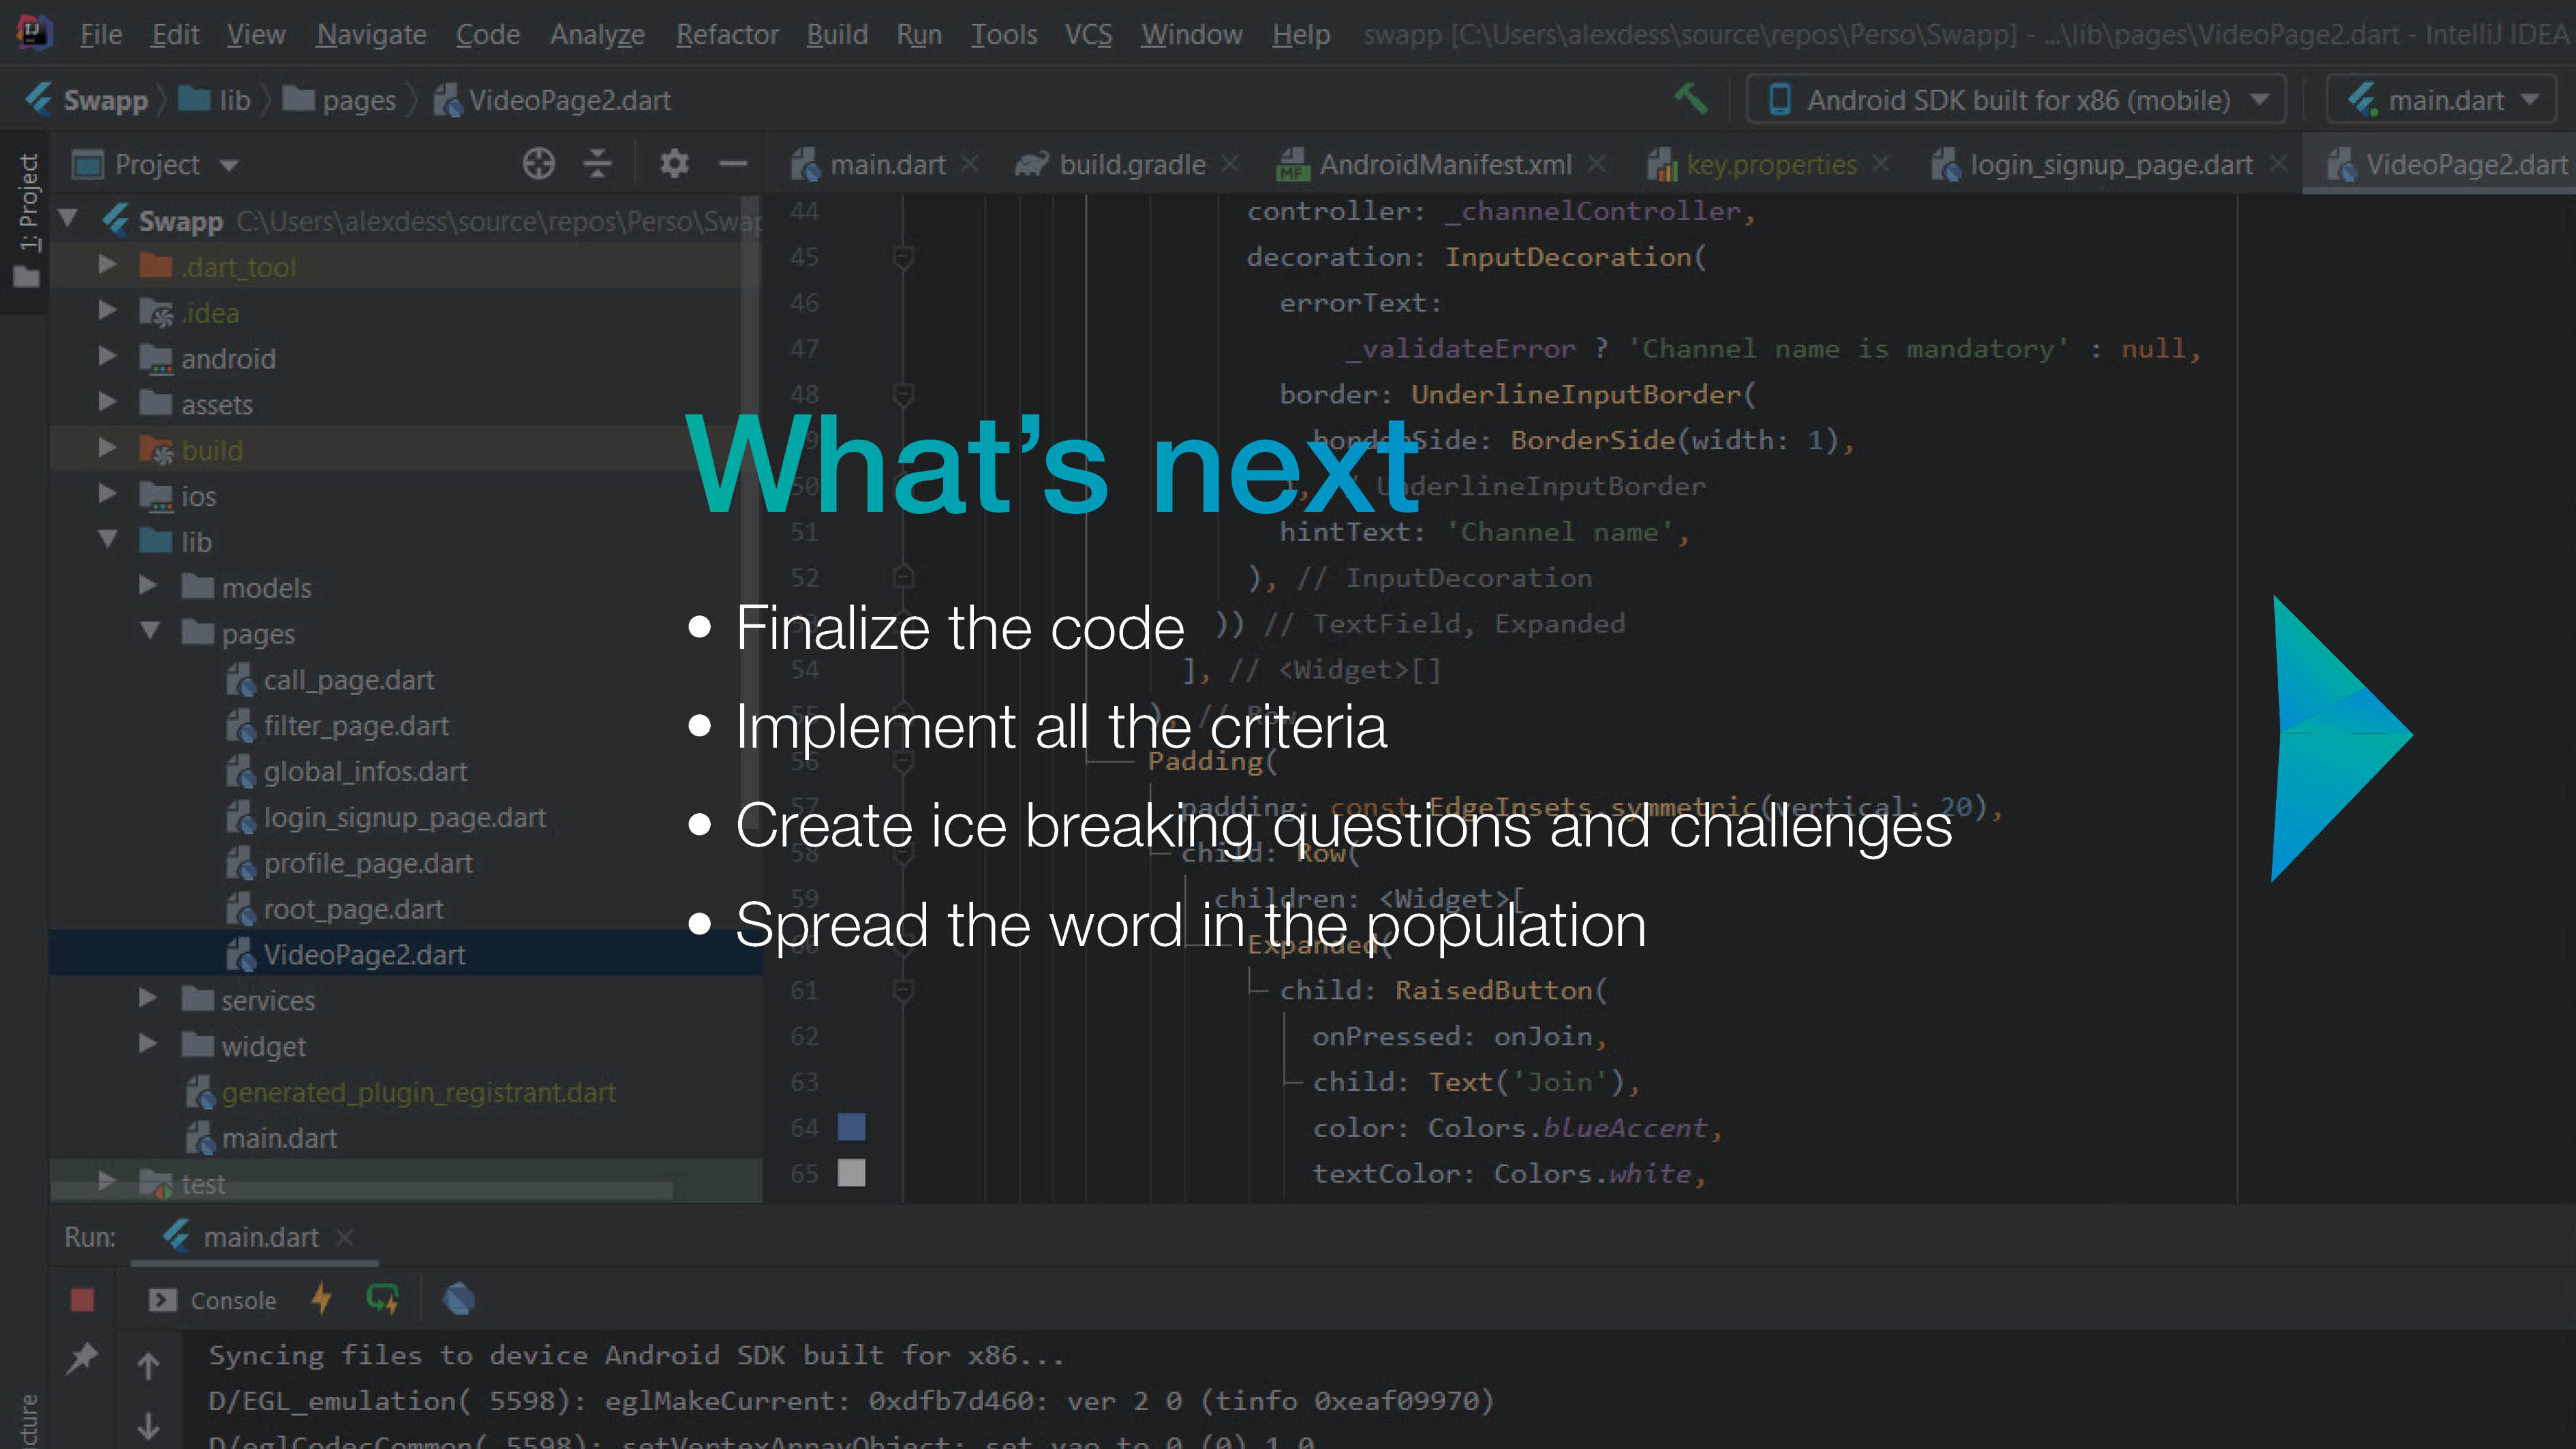Click the Collapse All icon in Project panel
This screenshot has width=2576, height=1449.
597,163
